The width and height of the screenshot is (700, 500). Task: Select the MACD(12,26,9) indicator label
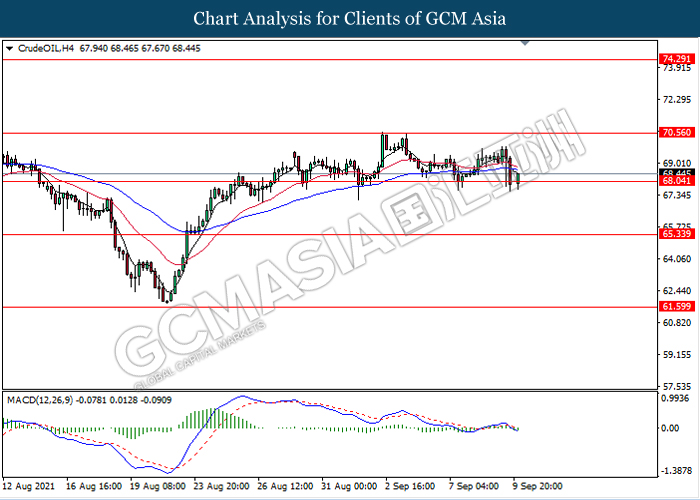click(x=38, y=400)
